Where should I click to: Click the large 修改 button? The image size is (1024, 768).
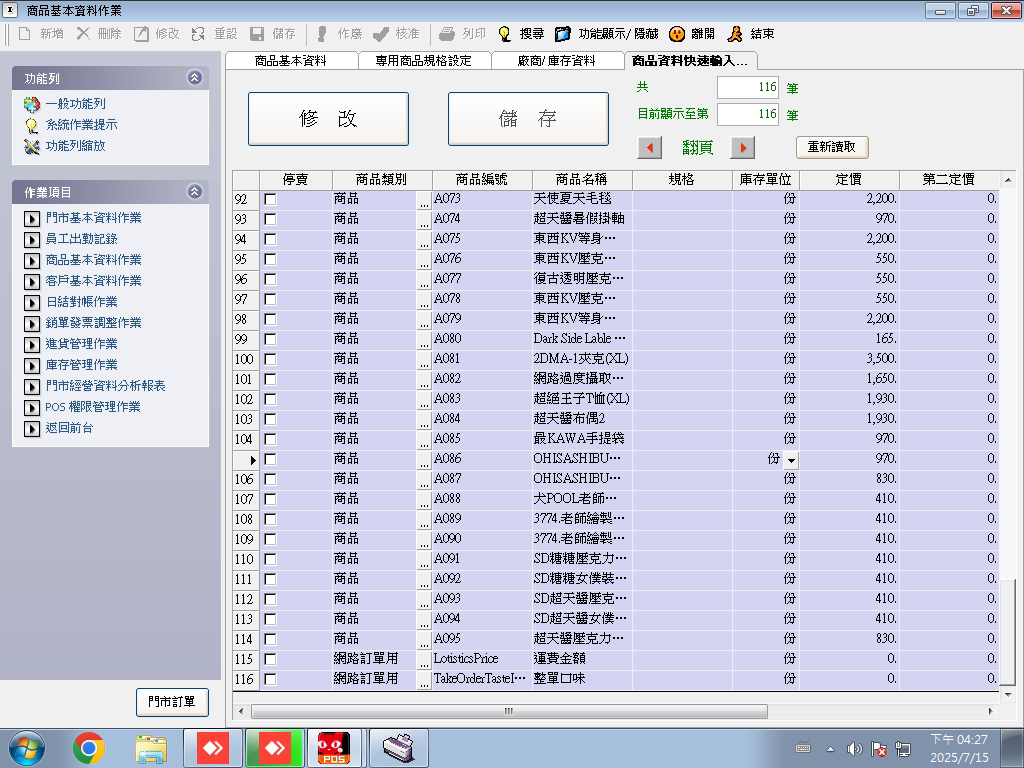[328, 119]
